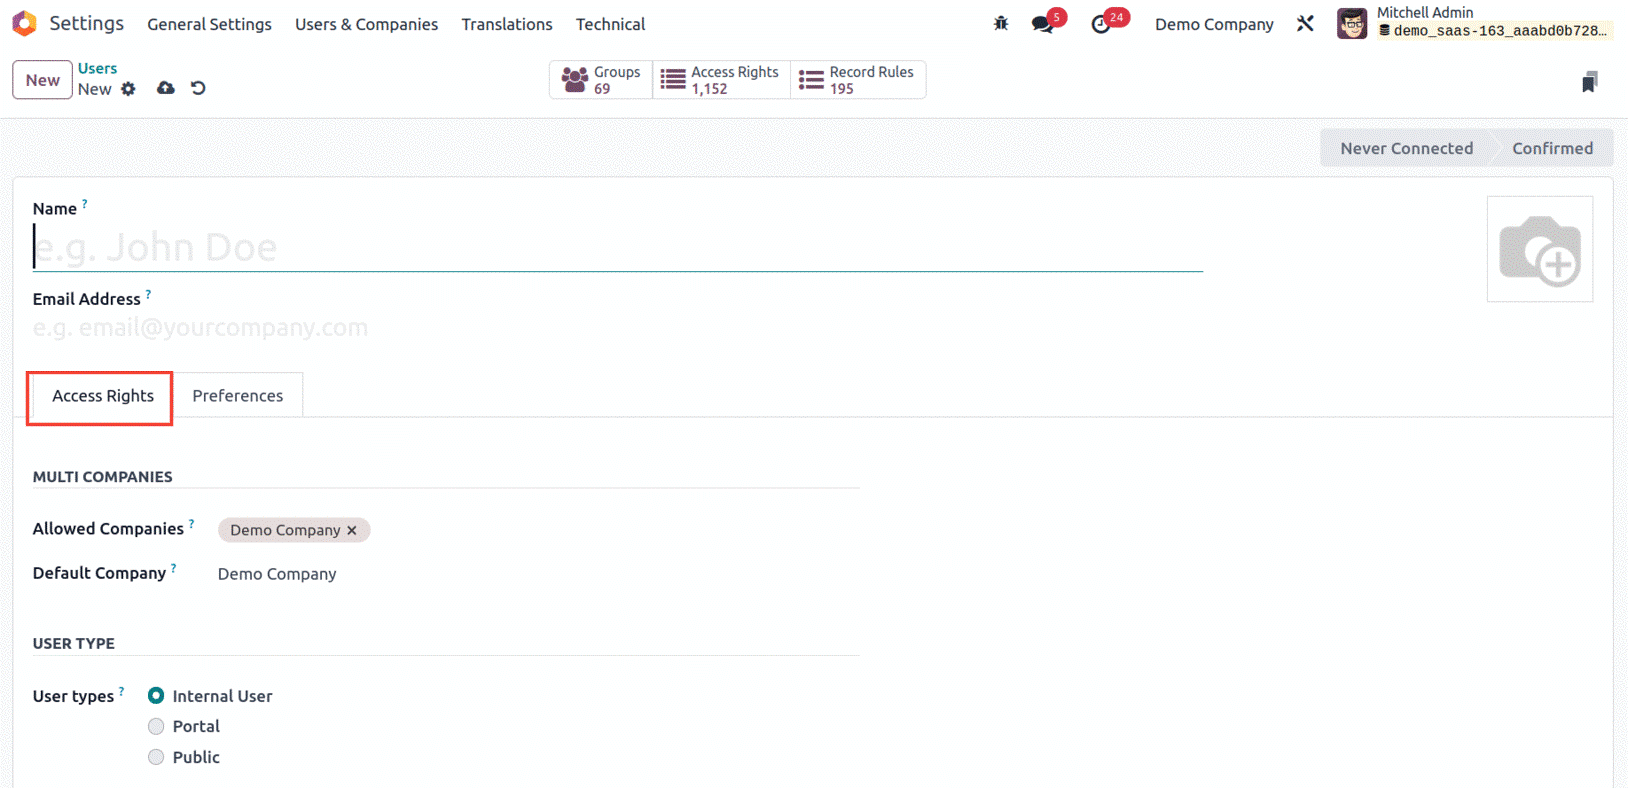Show the Name field help tooltip mark
This screenshot has width=1628, height=788.
point(85,203)
